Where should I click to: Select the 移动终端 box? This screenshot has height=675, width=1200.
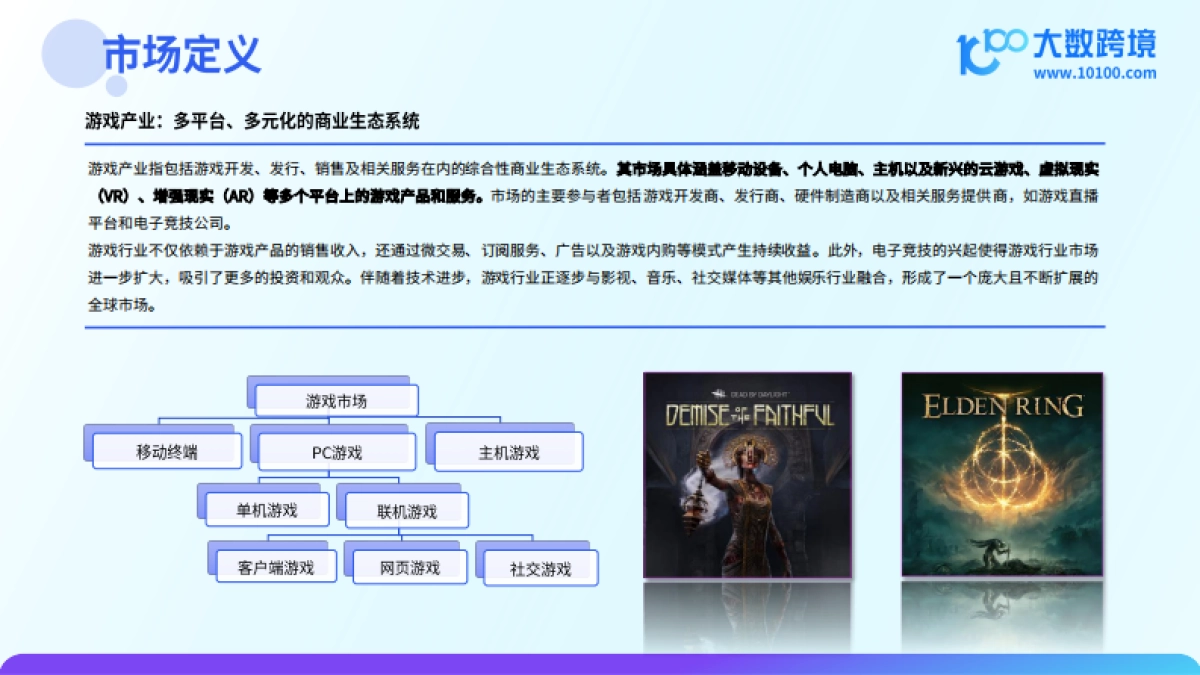point(164,451)
